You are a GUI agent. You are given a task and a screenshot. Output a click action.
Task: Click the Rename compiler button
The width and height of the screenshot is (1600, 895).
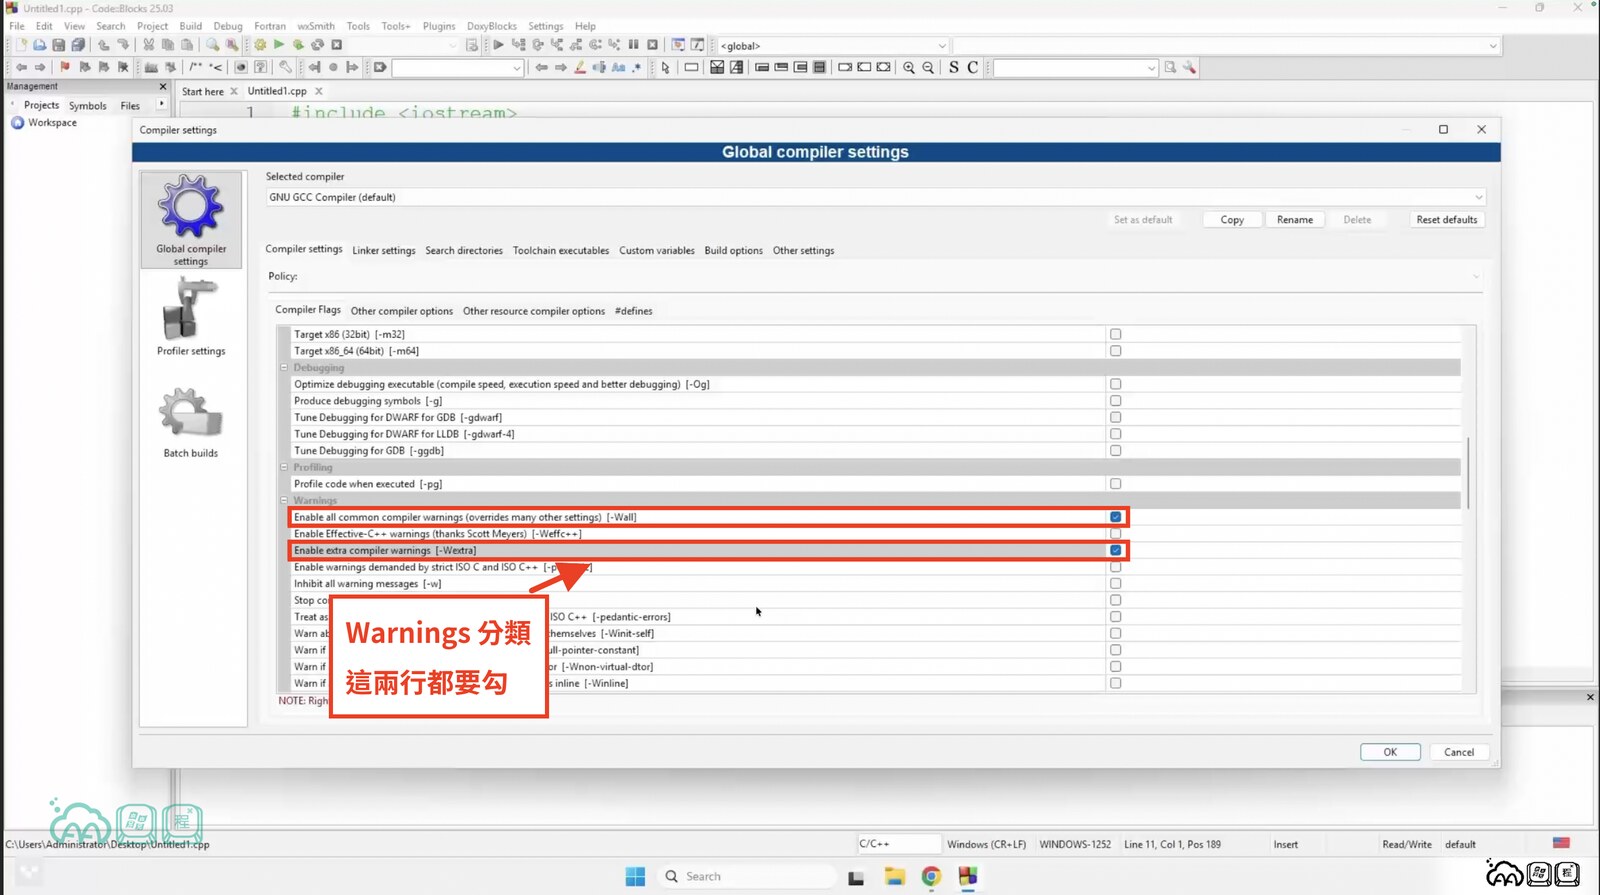pyautogui.click(x=1295, y=220)
